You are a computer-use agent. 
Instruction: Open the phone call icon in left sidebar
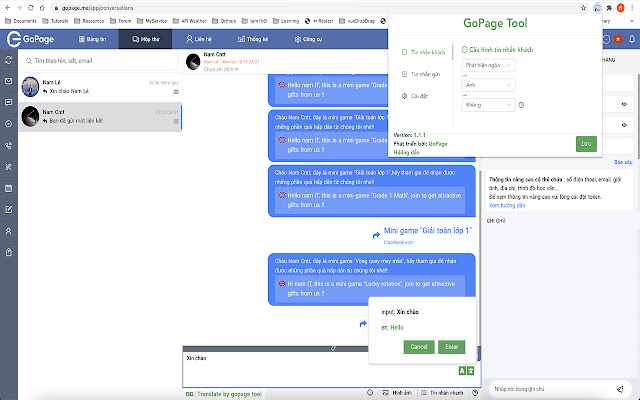click(x=9, y=145)
